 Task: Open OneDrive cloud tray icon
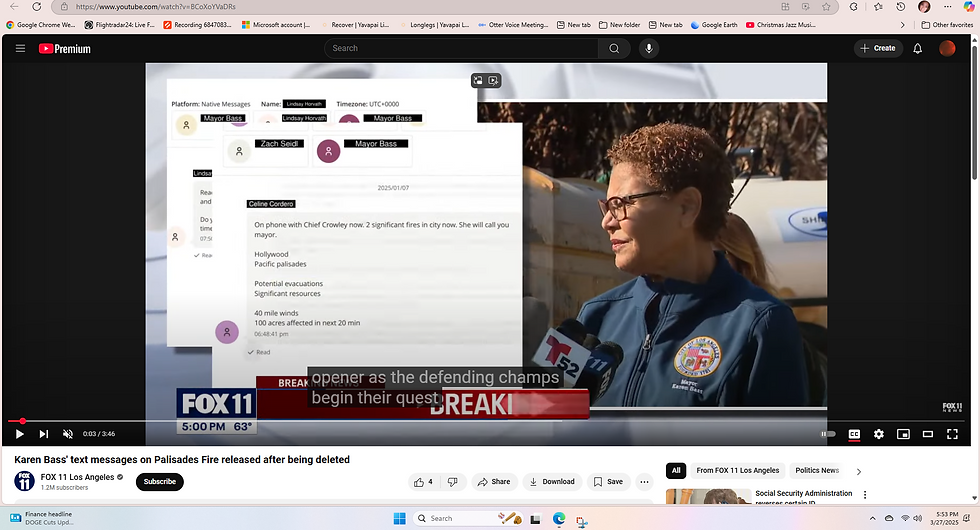(x=889, y=518)
